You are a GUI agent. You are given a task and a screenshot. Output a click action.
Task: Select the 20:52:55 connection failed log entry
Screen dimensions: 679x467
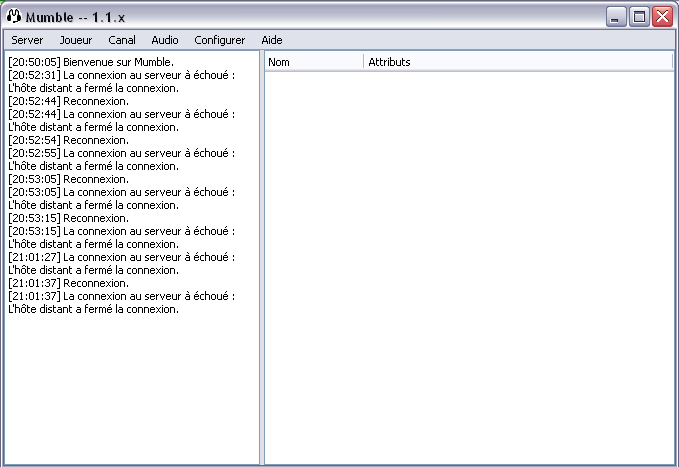click(122, 159)
